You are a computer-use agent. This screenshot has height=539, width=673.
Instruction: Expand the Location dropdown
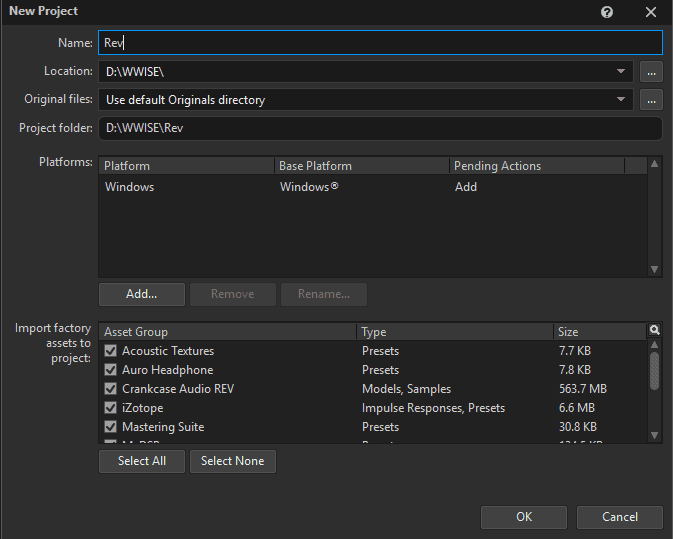pyautogui.click(x=621, y=72)
